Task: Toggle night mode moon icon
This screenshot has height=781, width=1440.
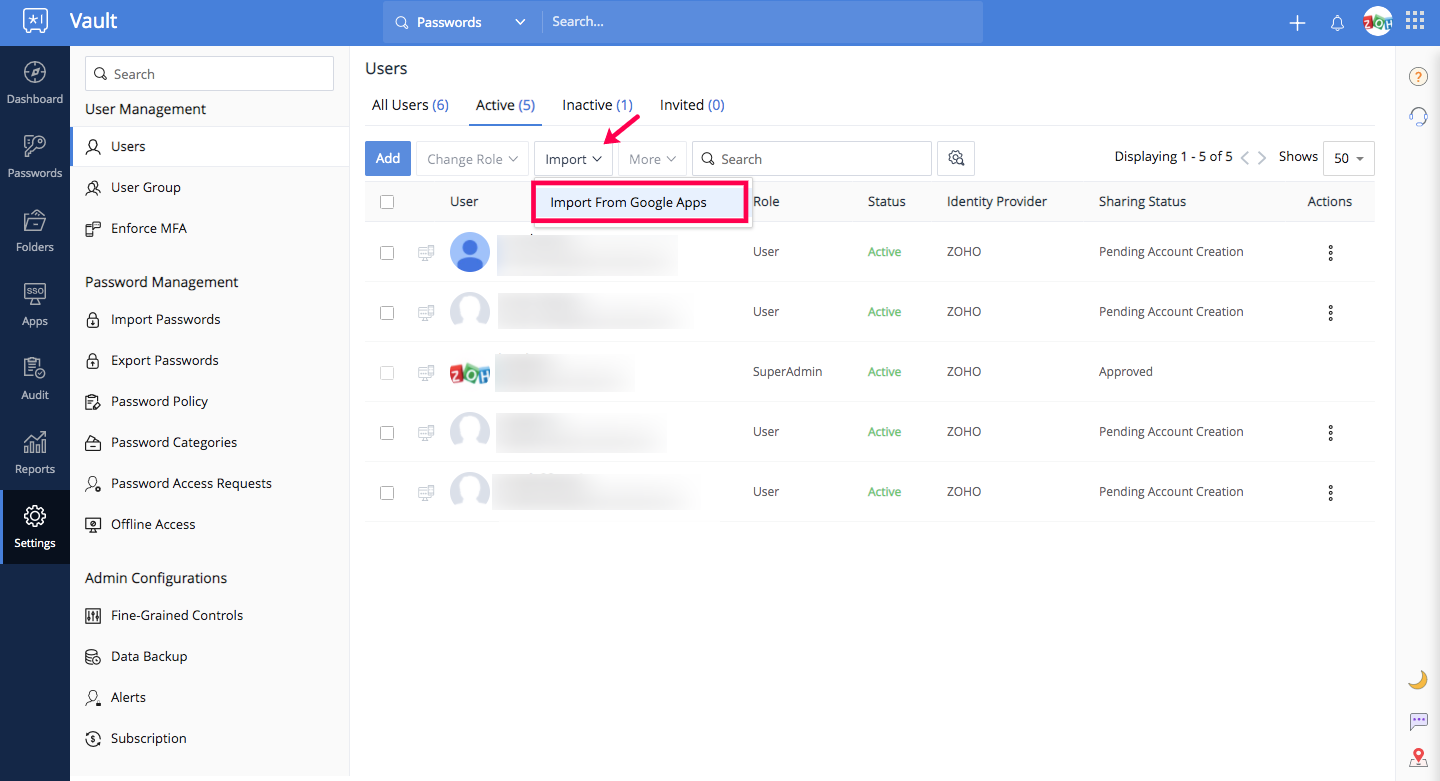Action: point(1417,680)
